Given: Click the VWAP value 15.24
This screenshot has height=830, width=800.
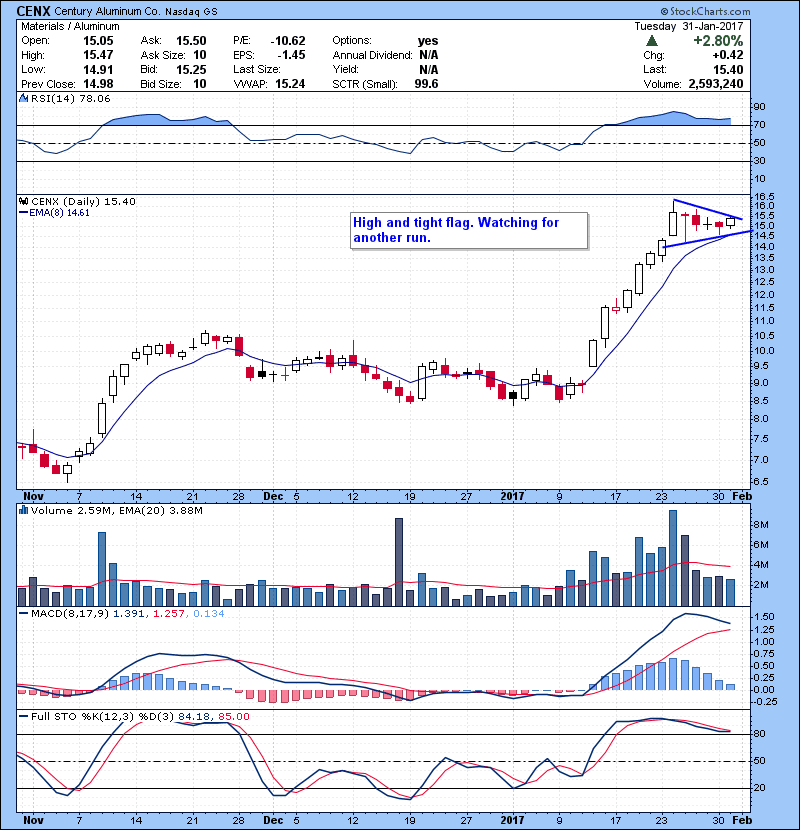Looking at the screenshot, I should [x=290, y=84].
